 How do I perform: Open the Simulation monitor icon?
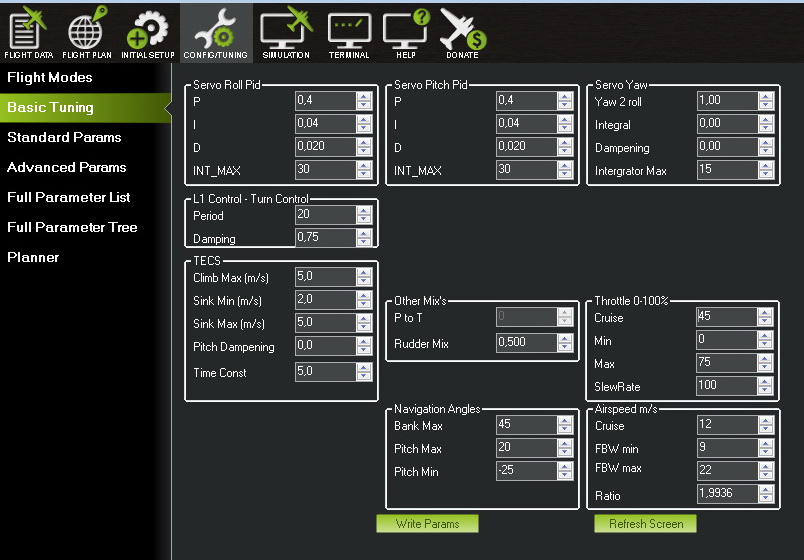tap(286, 30)
